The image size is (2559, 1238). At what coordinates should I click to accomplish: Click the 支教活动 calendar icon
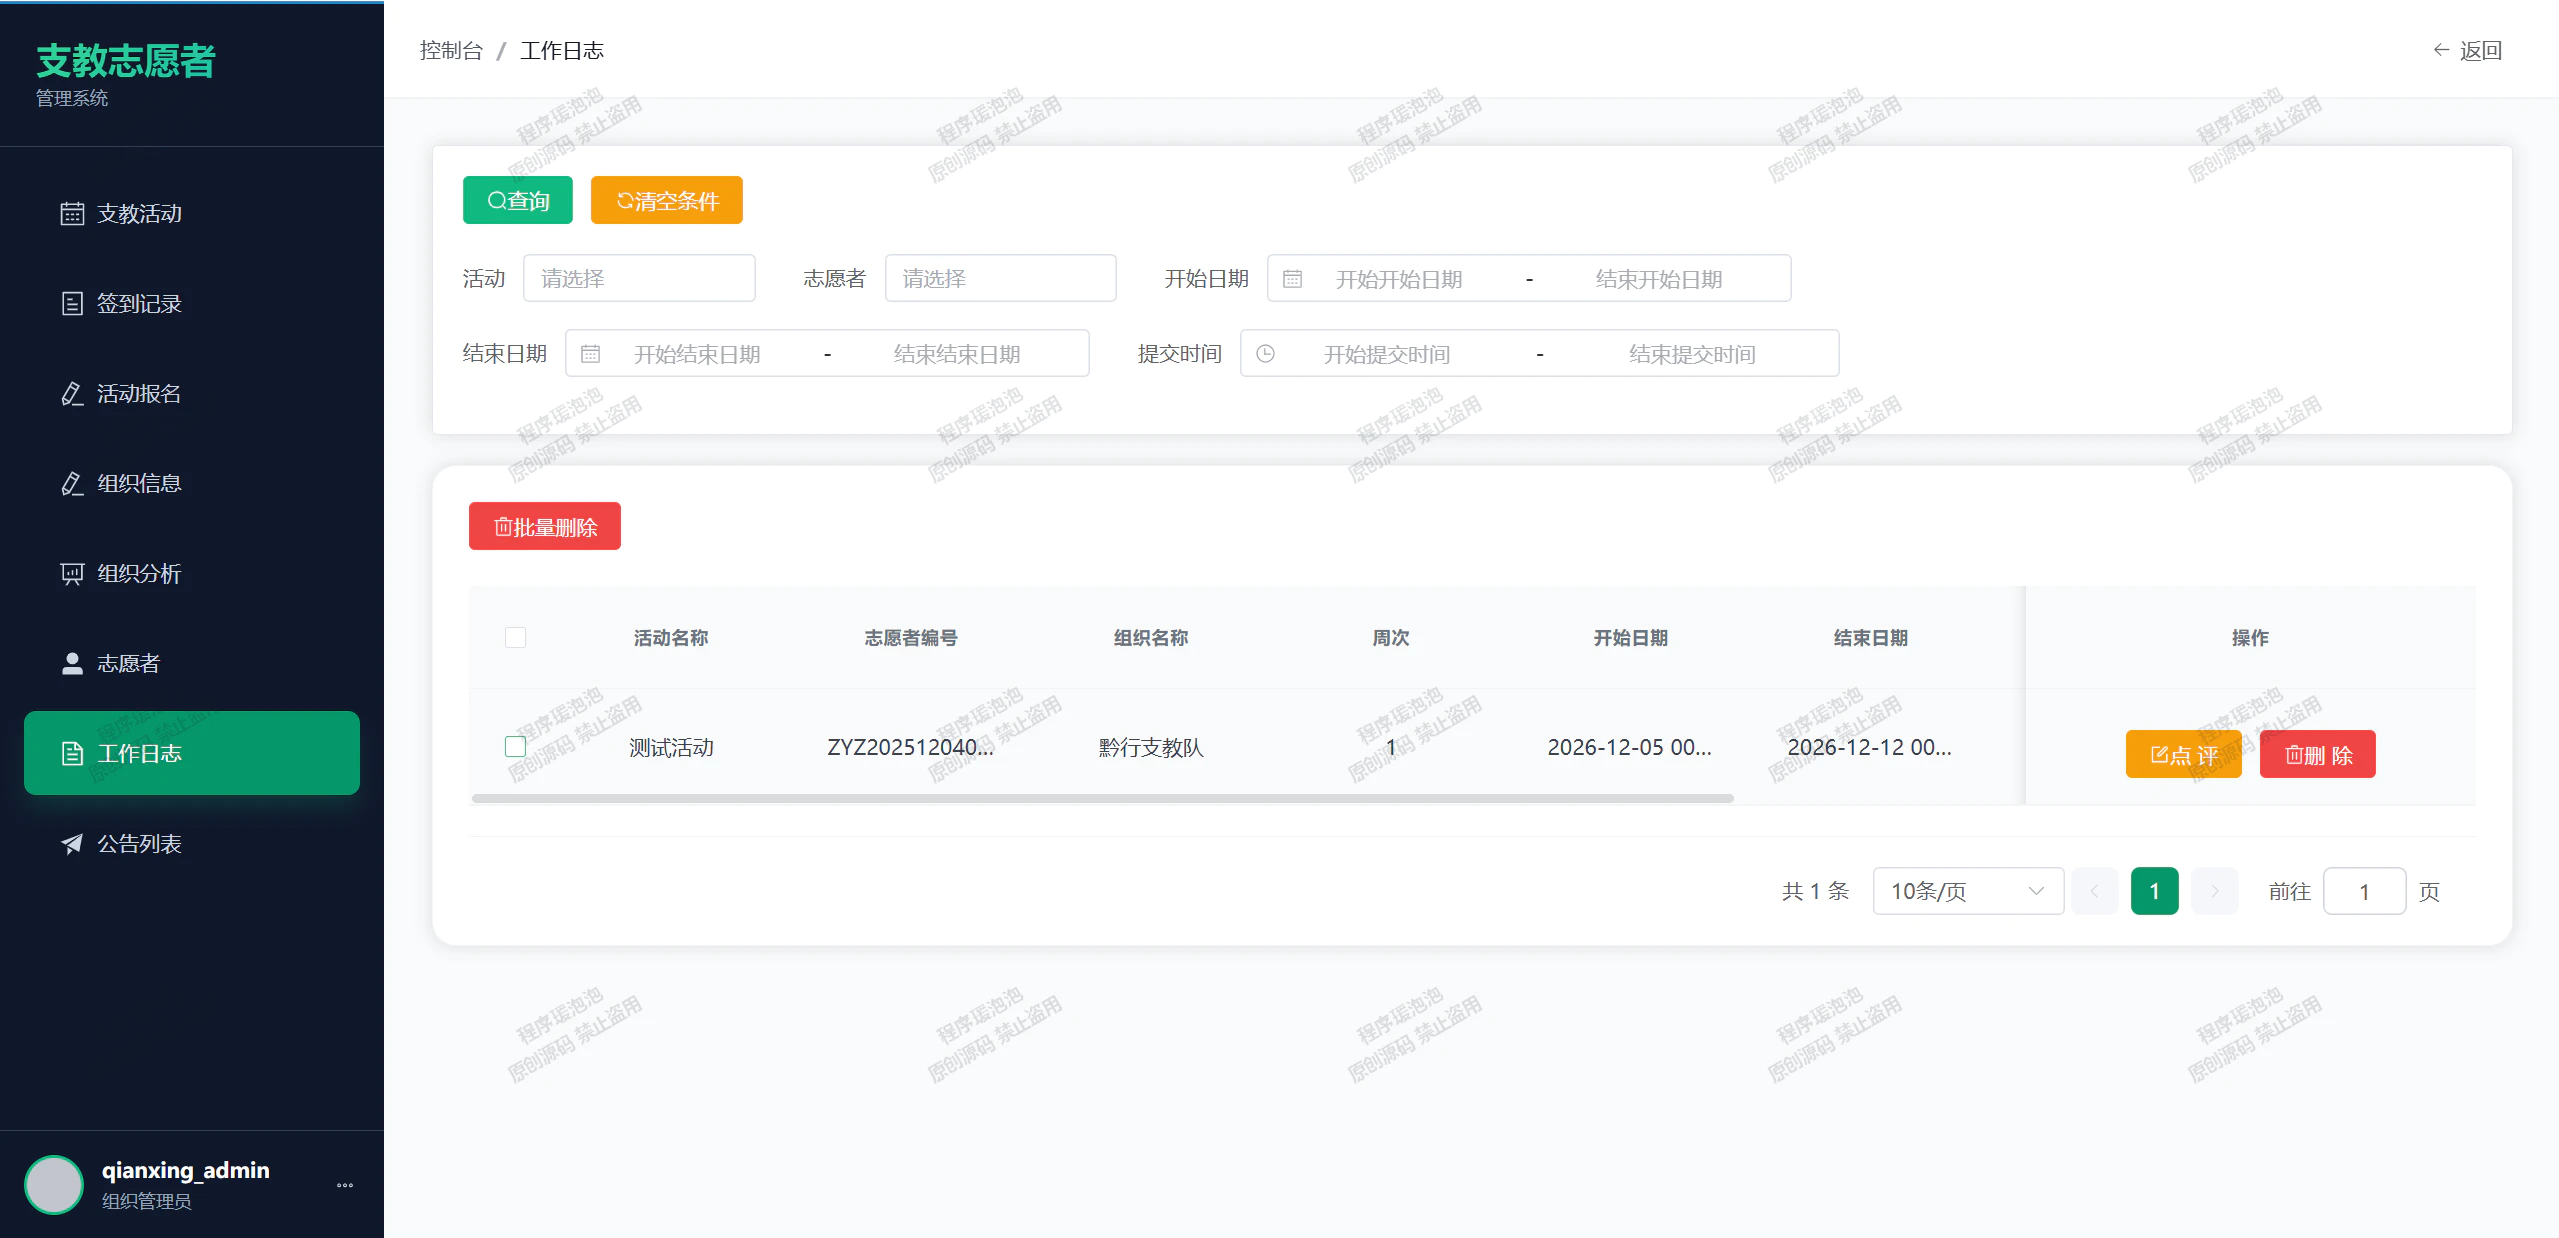pos(72,214)
